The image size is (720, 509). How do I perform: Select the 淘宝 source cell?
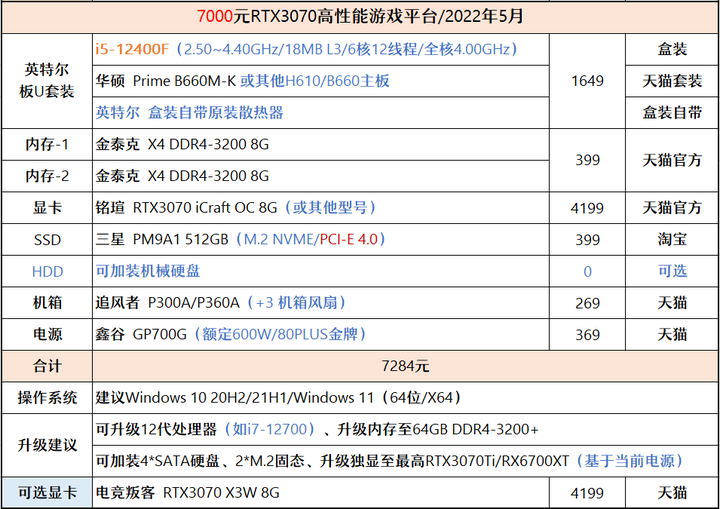tap(672, 240)
